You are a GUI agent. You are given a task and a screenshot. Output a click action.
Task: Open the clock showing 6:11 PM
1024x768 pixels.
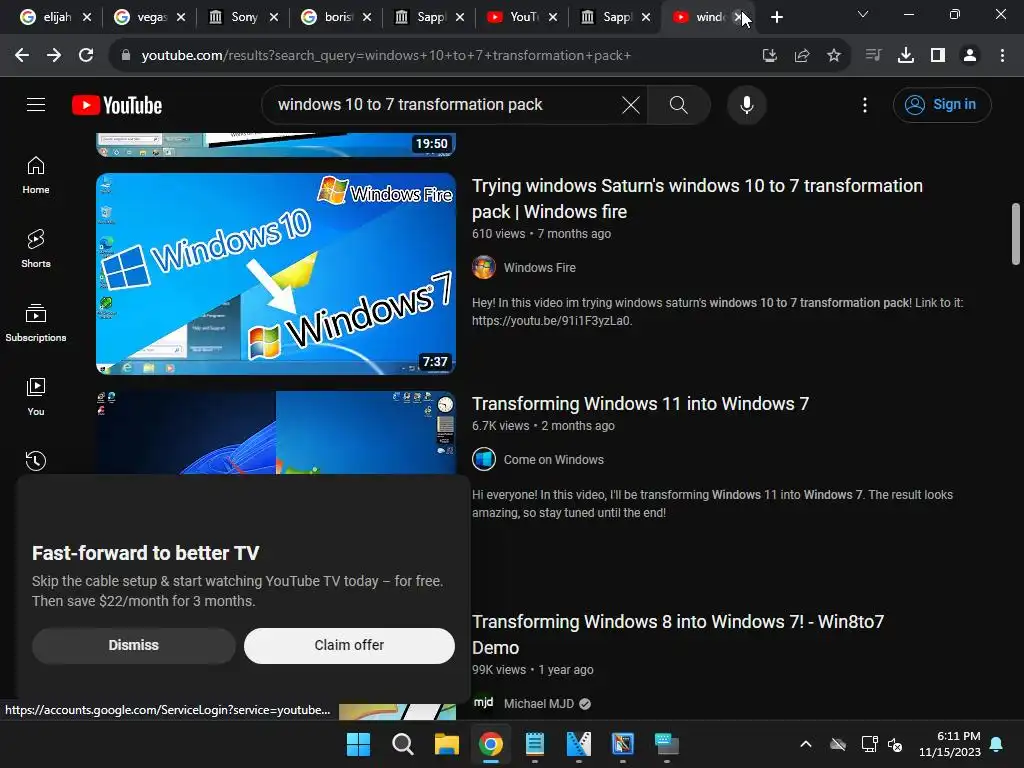(950, 744)
